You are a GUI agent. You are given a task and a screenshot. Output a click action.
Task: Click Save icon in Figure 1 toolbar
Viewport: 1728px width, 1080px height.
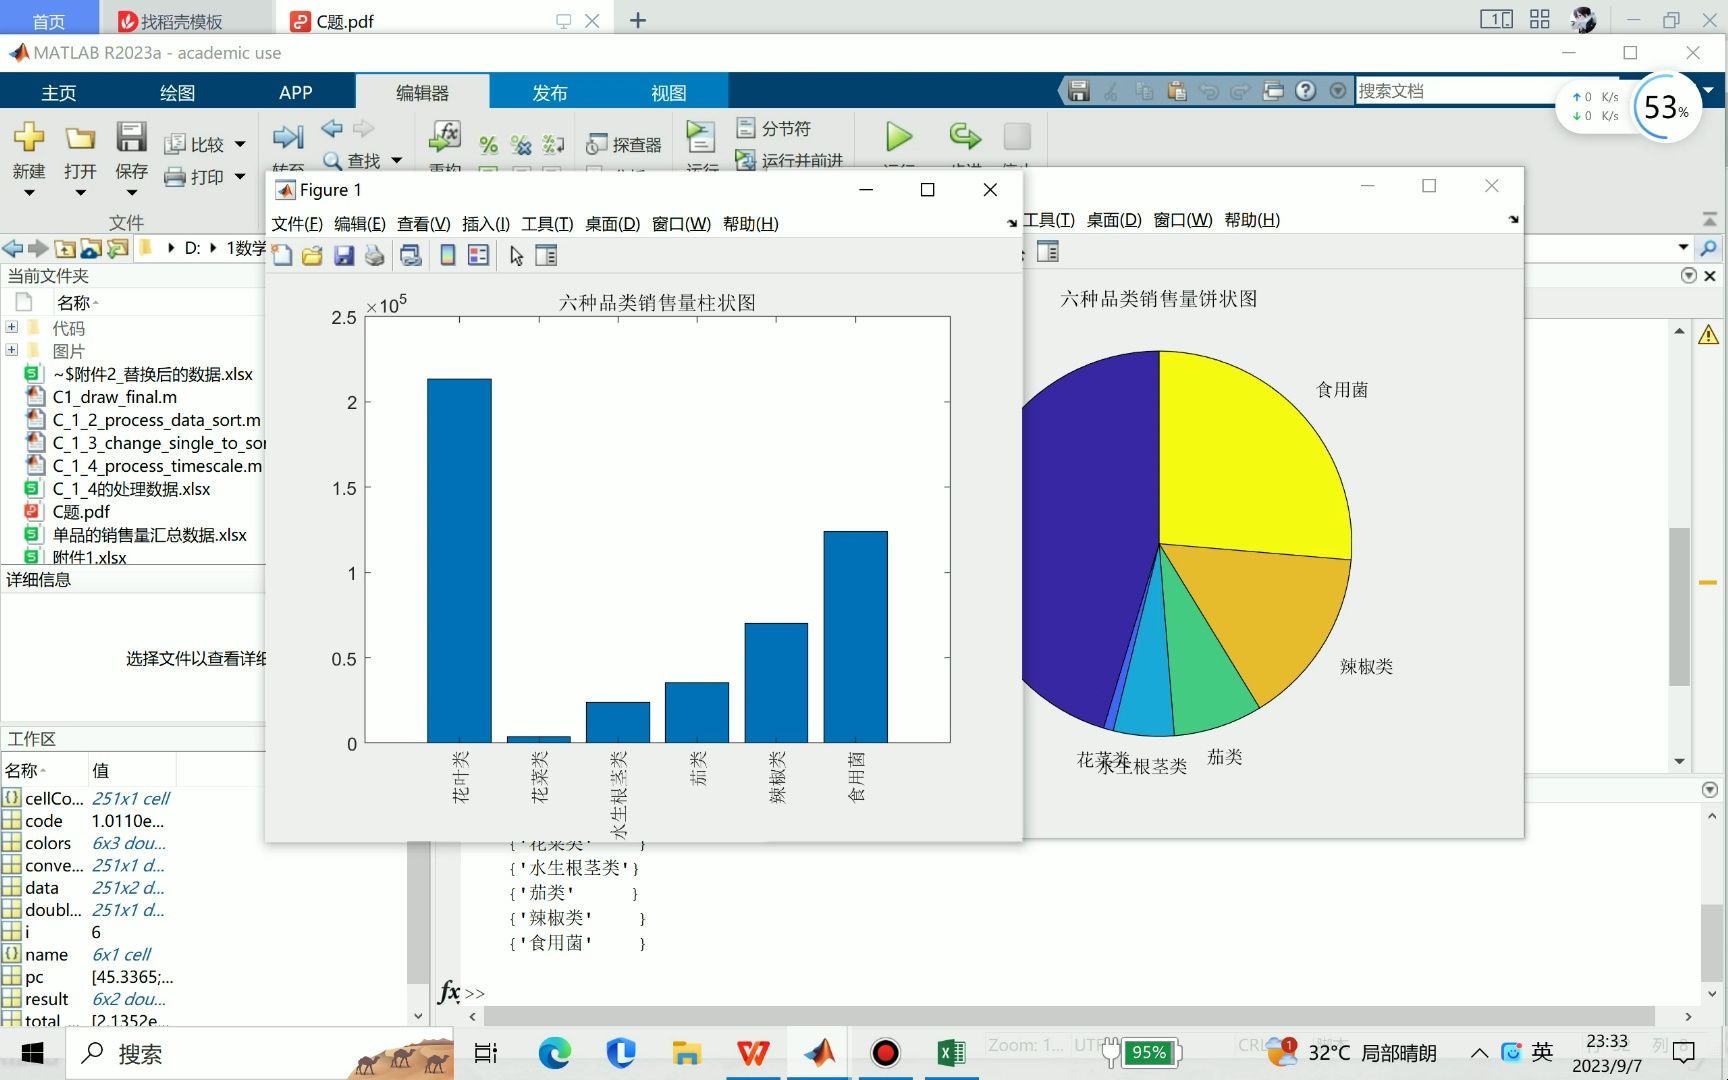point(344,256)
